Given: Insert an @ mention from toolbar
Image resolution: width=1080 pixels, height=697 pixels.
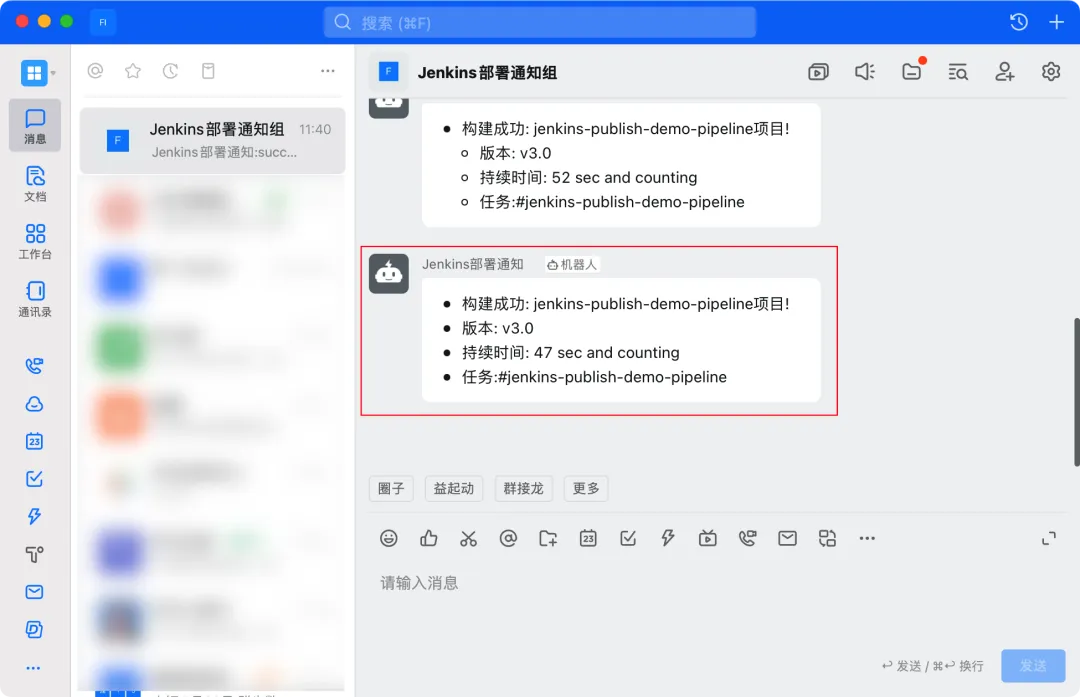Looking at the screenshot, I should (508, 539).
